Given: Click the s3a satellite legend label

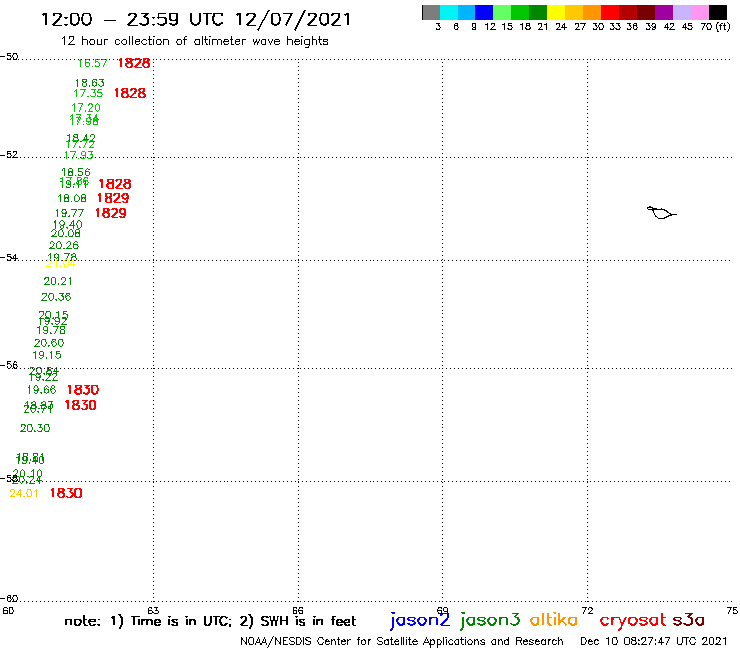Looking at the screenshot, I should [x=689, y=620].
